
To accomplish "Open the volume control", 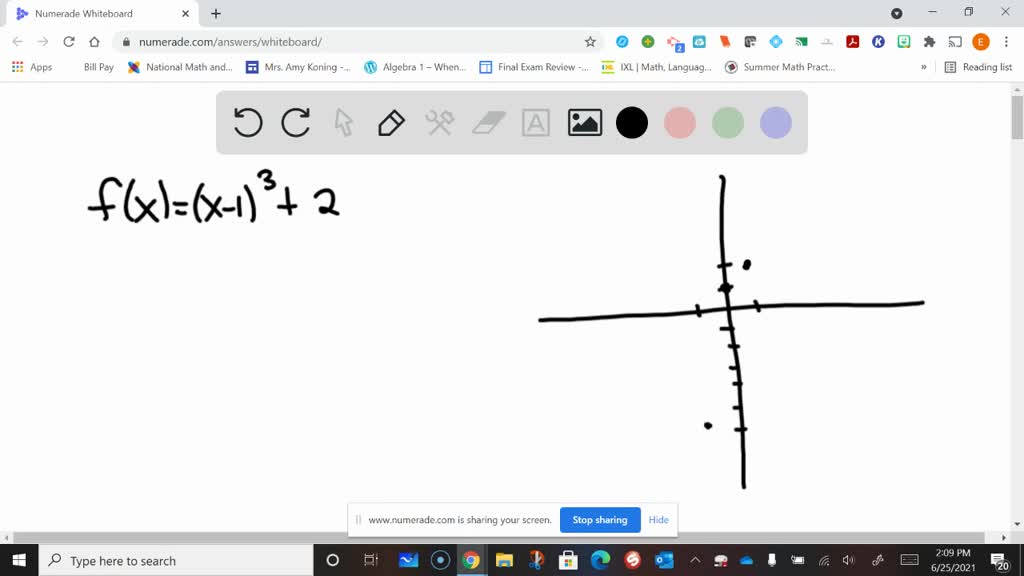I will (x=848, y=560).
